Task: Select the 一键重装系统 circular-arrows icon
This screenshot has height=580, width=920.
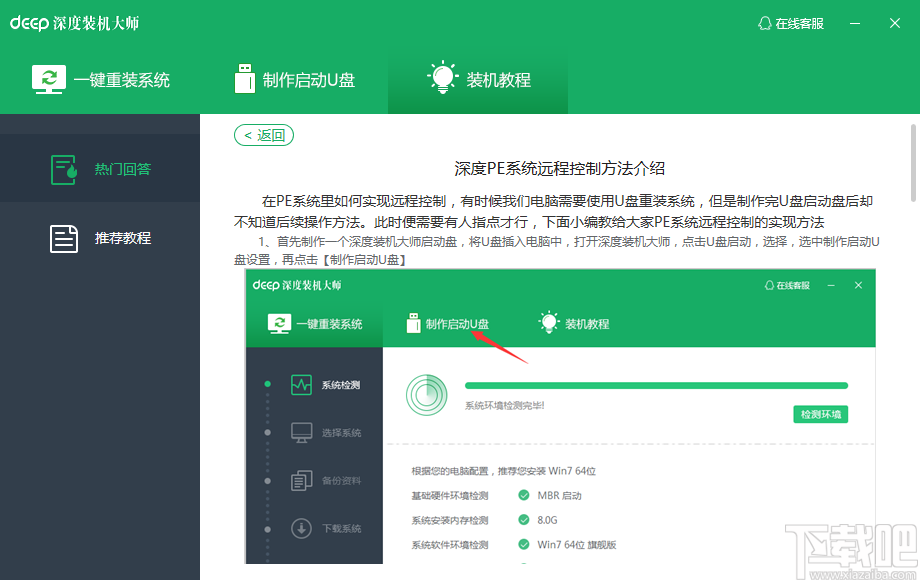Action: coord(49,79)
